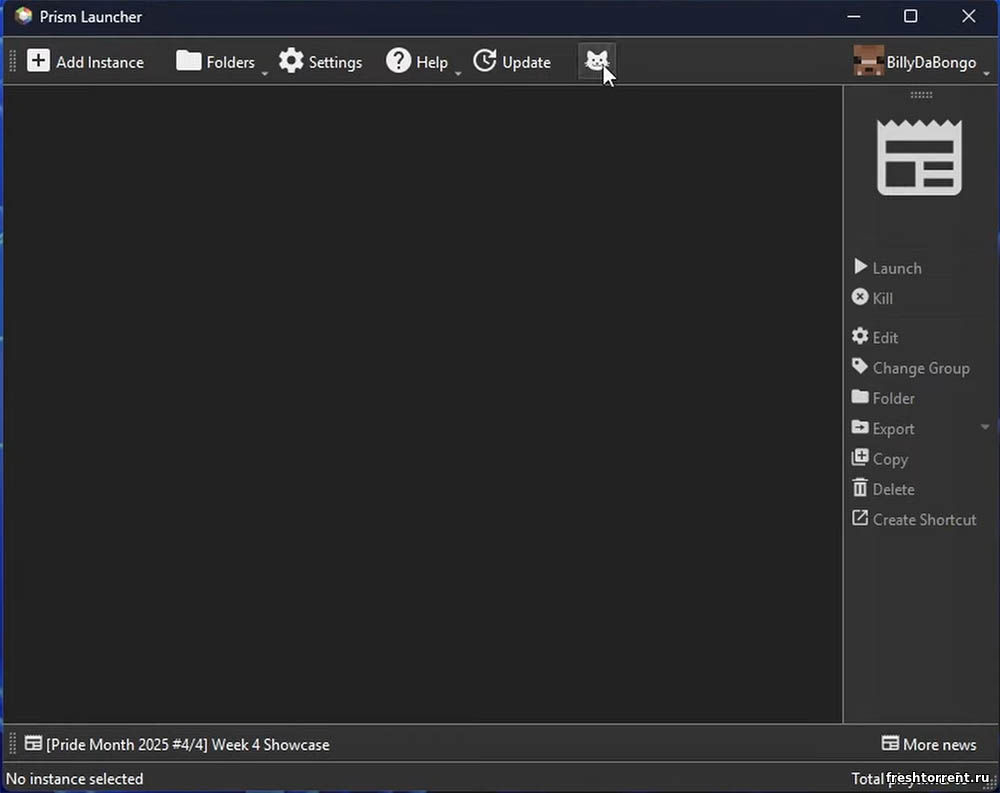Image resolution: width=1000 pixels, height=793 pixels.
Task: Select Change Group in side panel
Action: click(910, 368)
